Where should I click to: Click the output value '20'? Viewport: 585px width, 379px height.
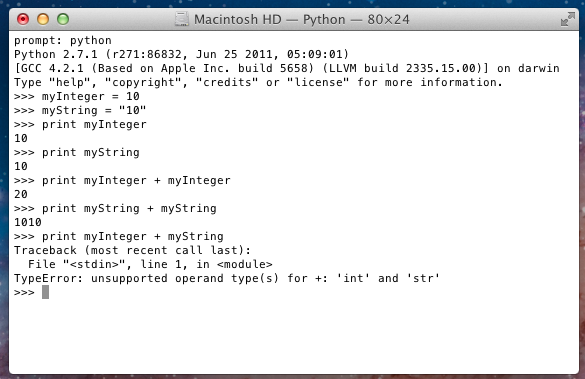click(x=21, y=194)
